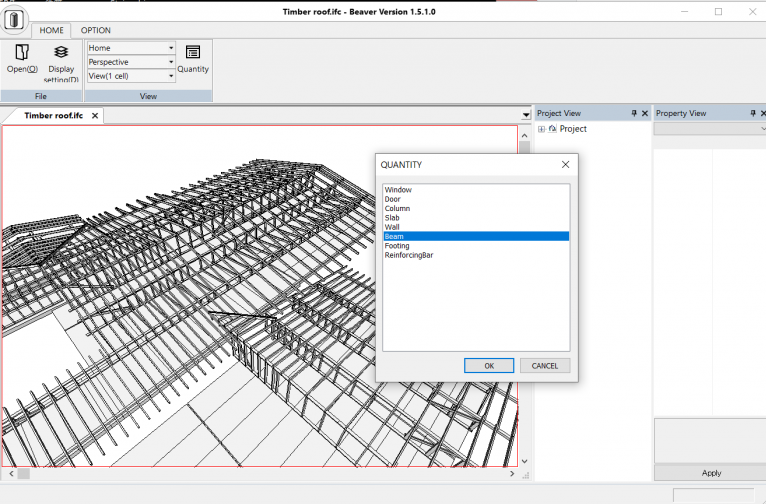Viewport: 766px width, 504px height.
Task: Pin the Project View panel
Action: (633, 114)
